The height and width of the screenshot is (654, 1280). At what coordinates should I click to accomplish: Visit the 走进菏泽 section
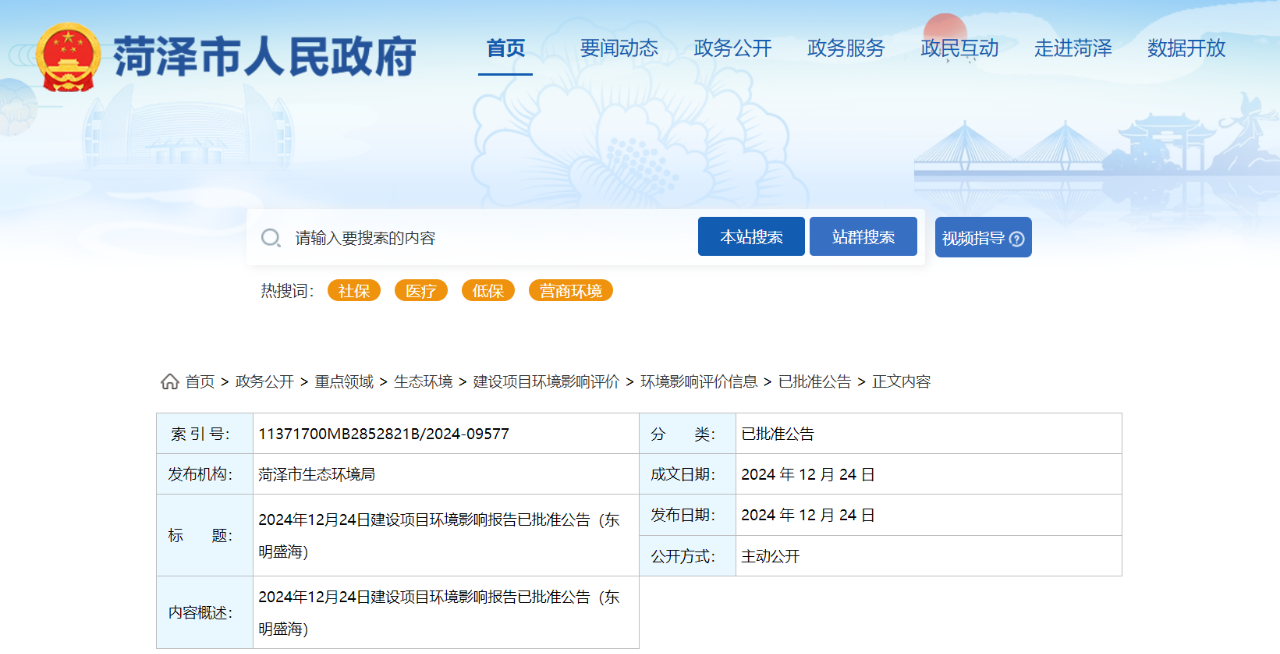(x=1073, y=48)
